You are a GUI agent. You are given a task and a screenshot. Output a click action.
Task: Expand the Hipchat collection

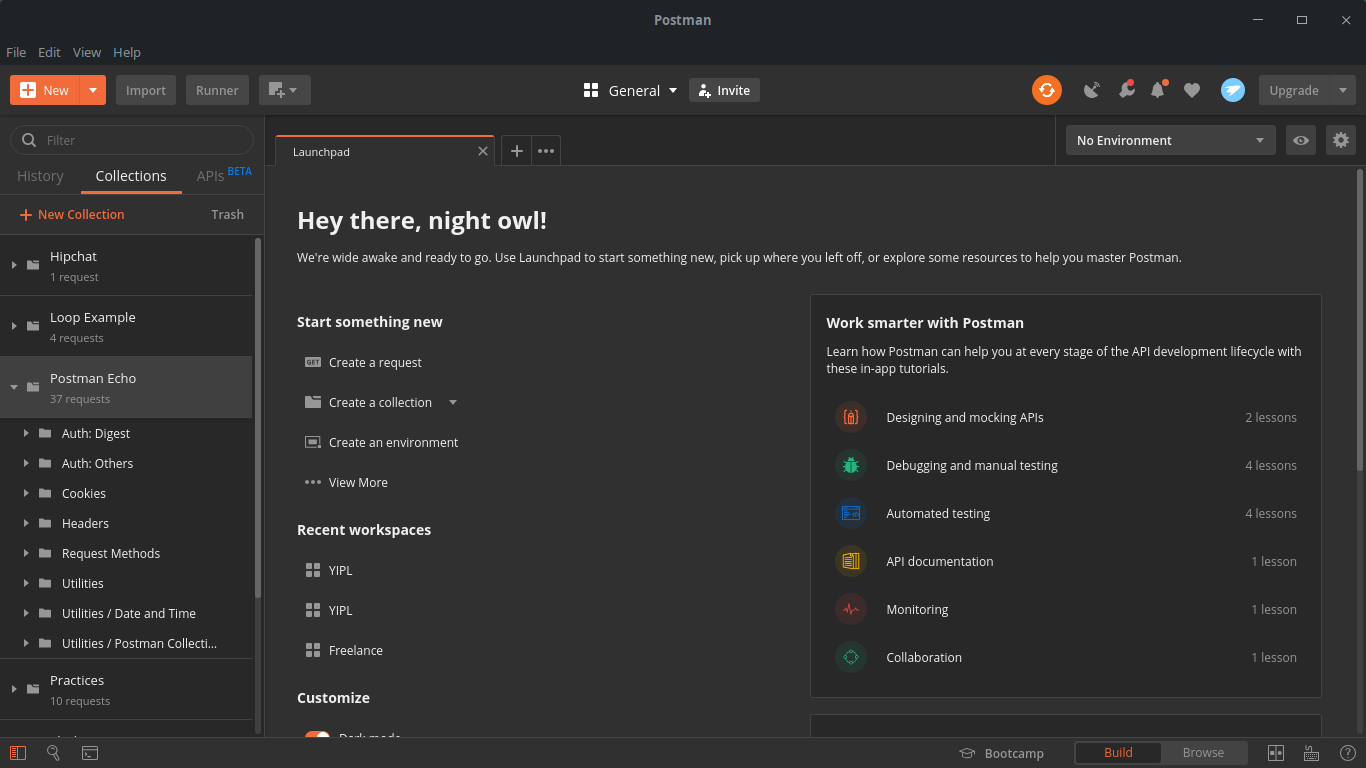click(14, 265)
